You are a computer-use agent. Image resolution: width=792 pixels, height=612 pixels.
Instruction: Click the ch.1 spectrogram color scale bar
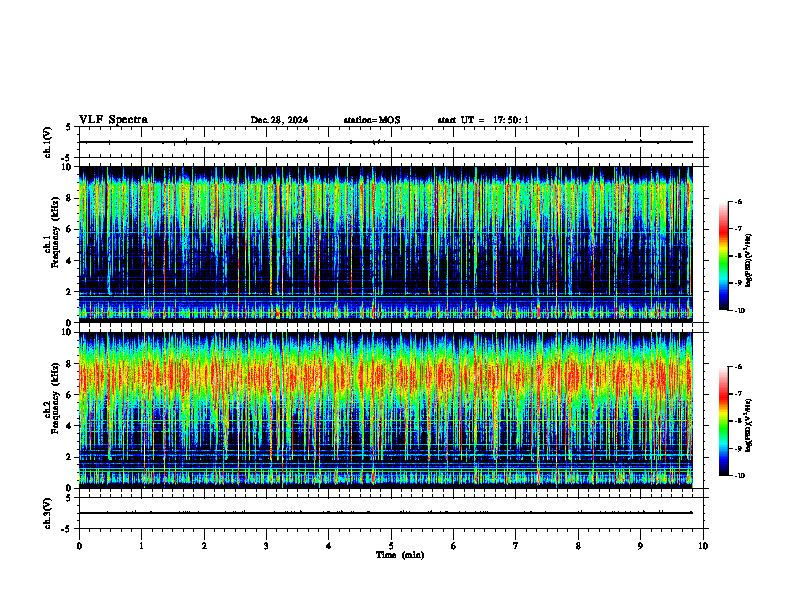(723, 256)
